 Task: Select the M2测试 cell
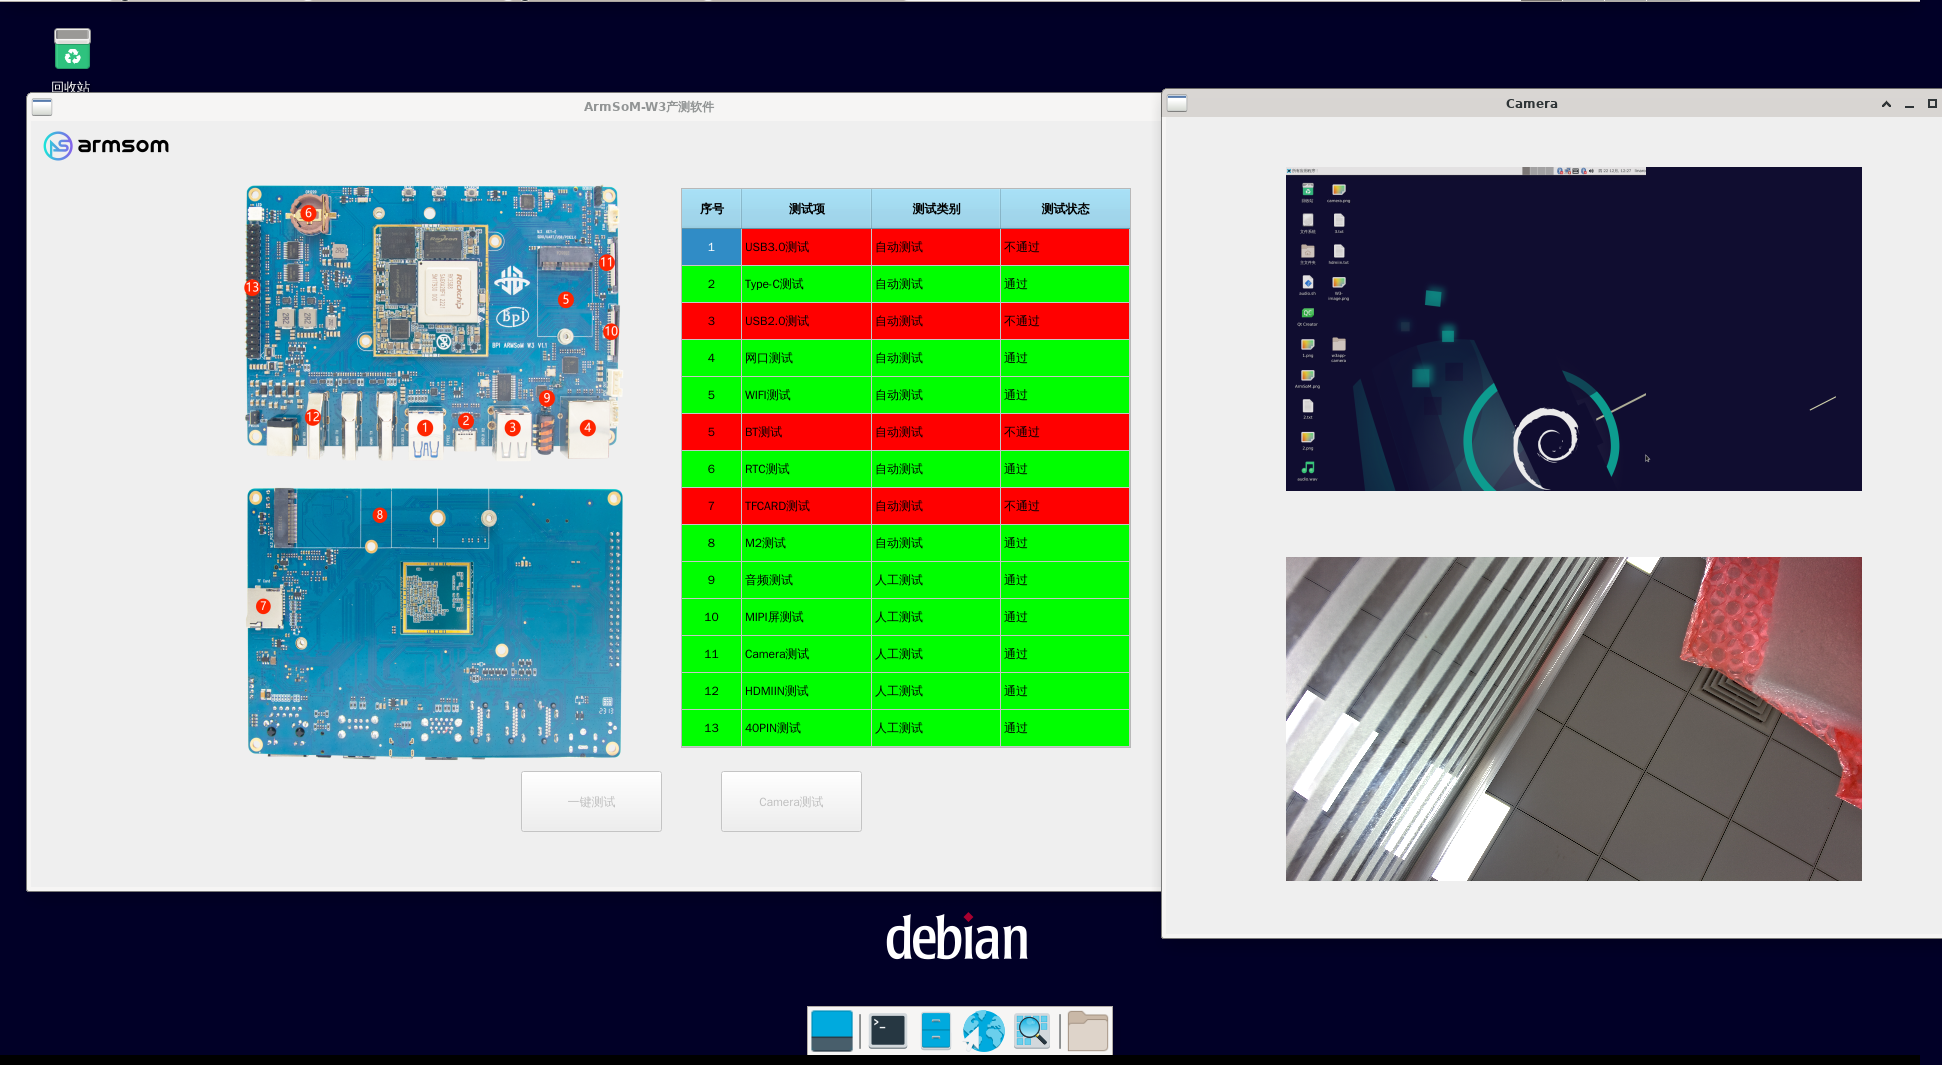pos(806,543)
